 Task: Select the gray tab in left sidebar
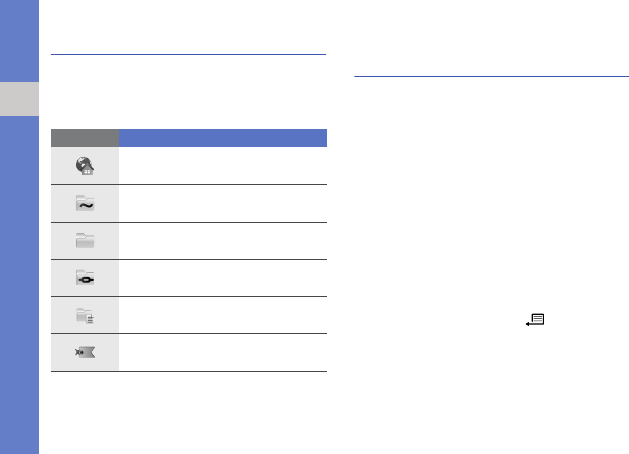tap(19, 99)
